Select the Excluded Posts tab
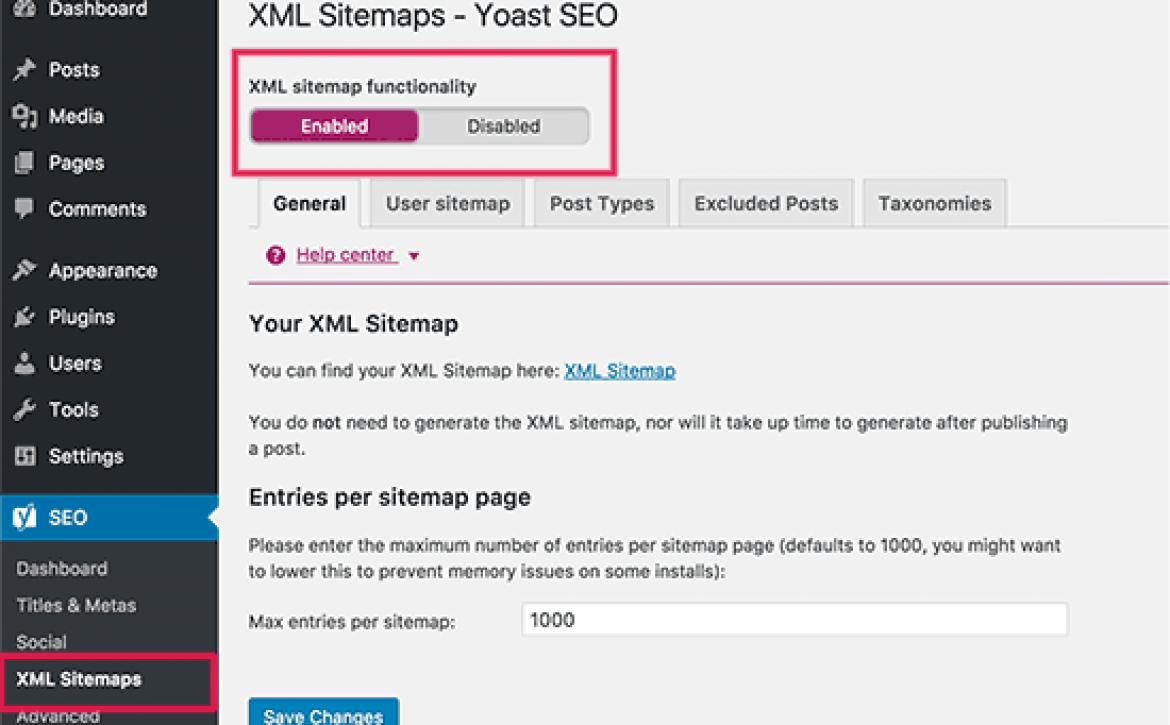The image size is (1170, 725). (766, 204)
